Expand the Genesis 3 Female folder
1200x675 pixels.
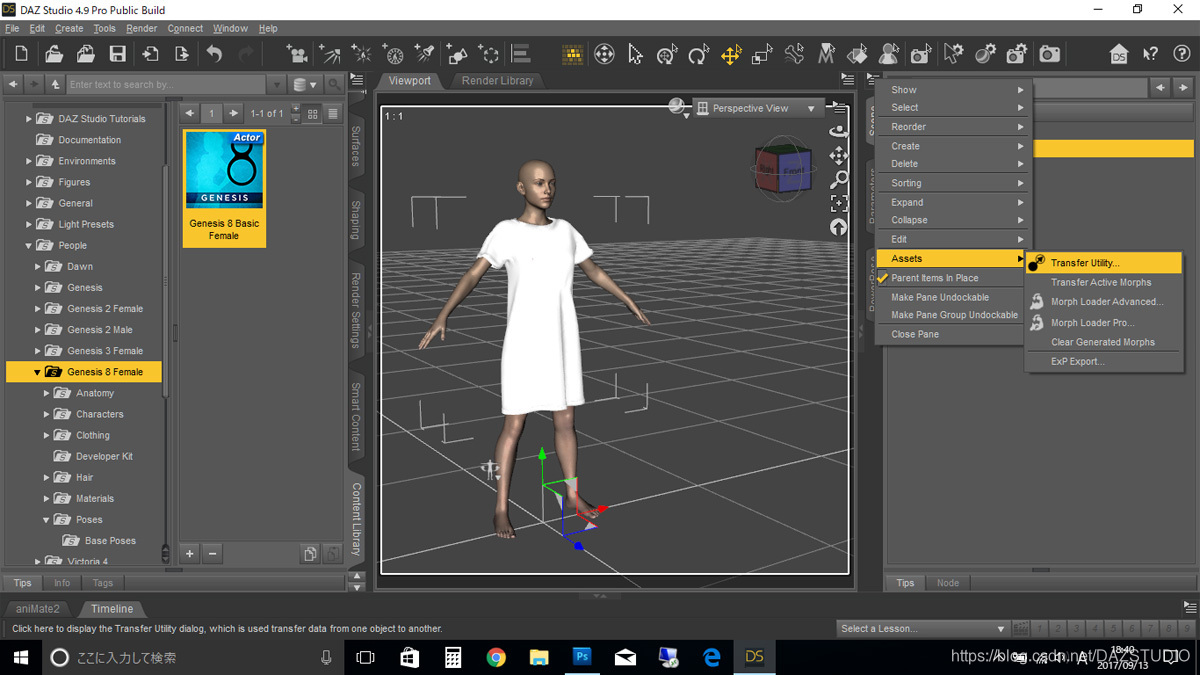[38, 351]
